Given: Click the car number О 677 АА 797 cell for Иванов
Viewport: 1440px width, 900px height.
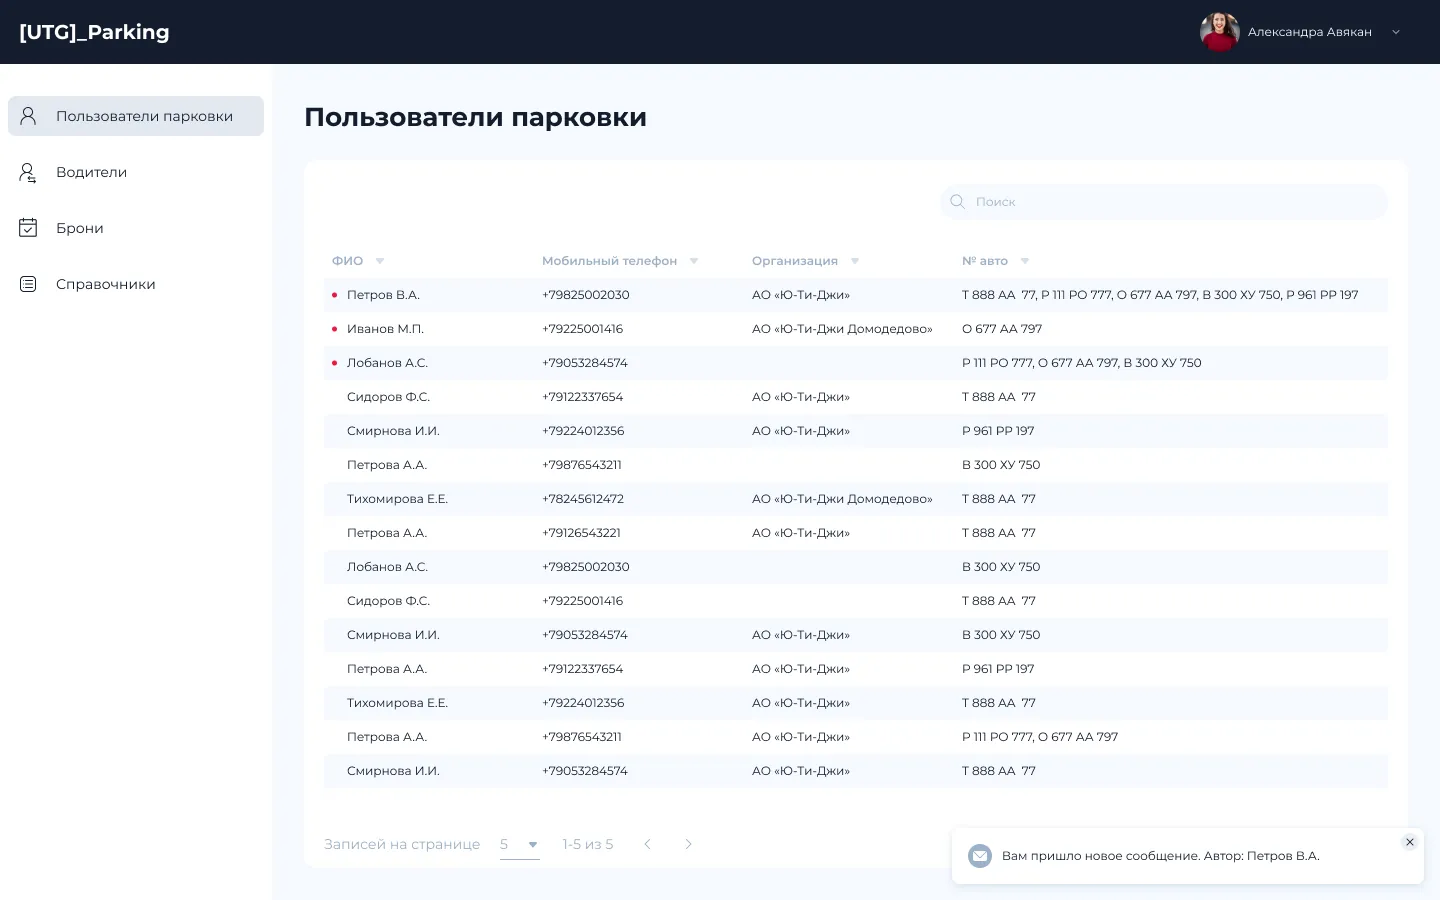Looking at the screenshot, I should (1002, 329).
